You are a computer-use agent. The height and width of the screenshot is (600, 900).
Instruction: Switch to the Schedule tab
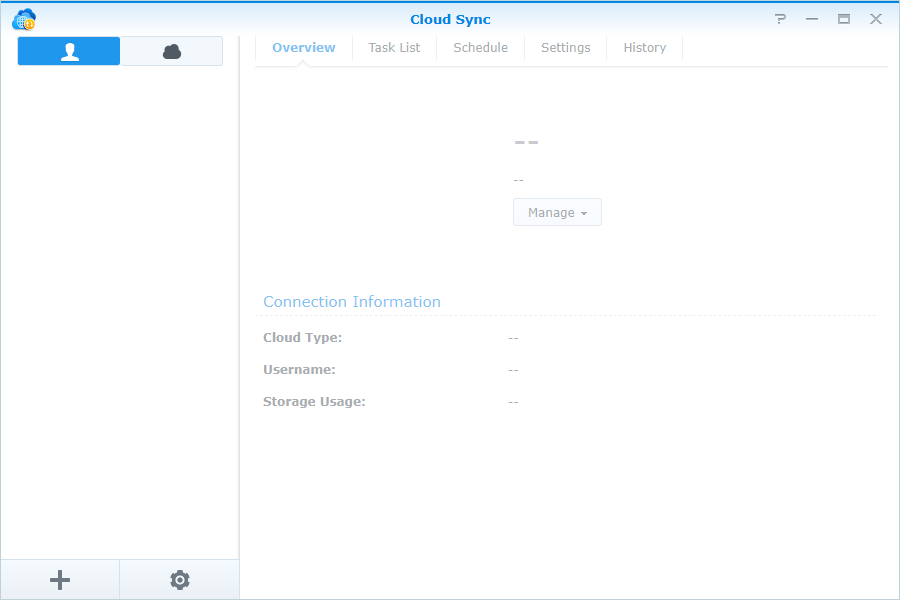[480, 48]
